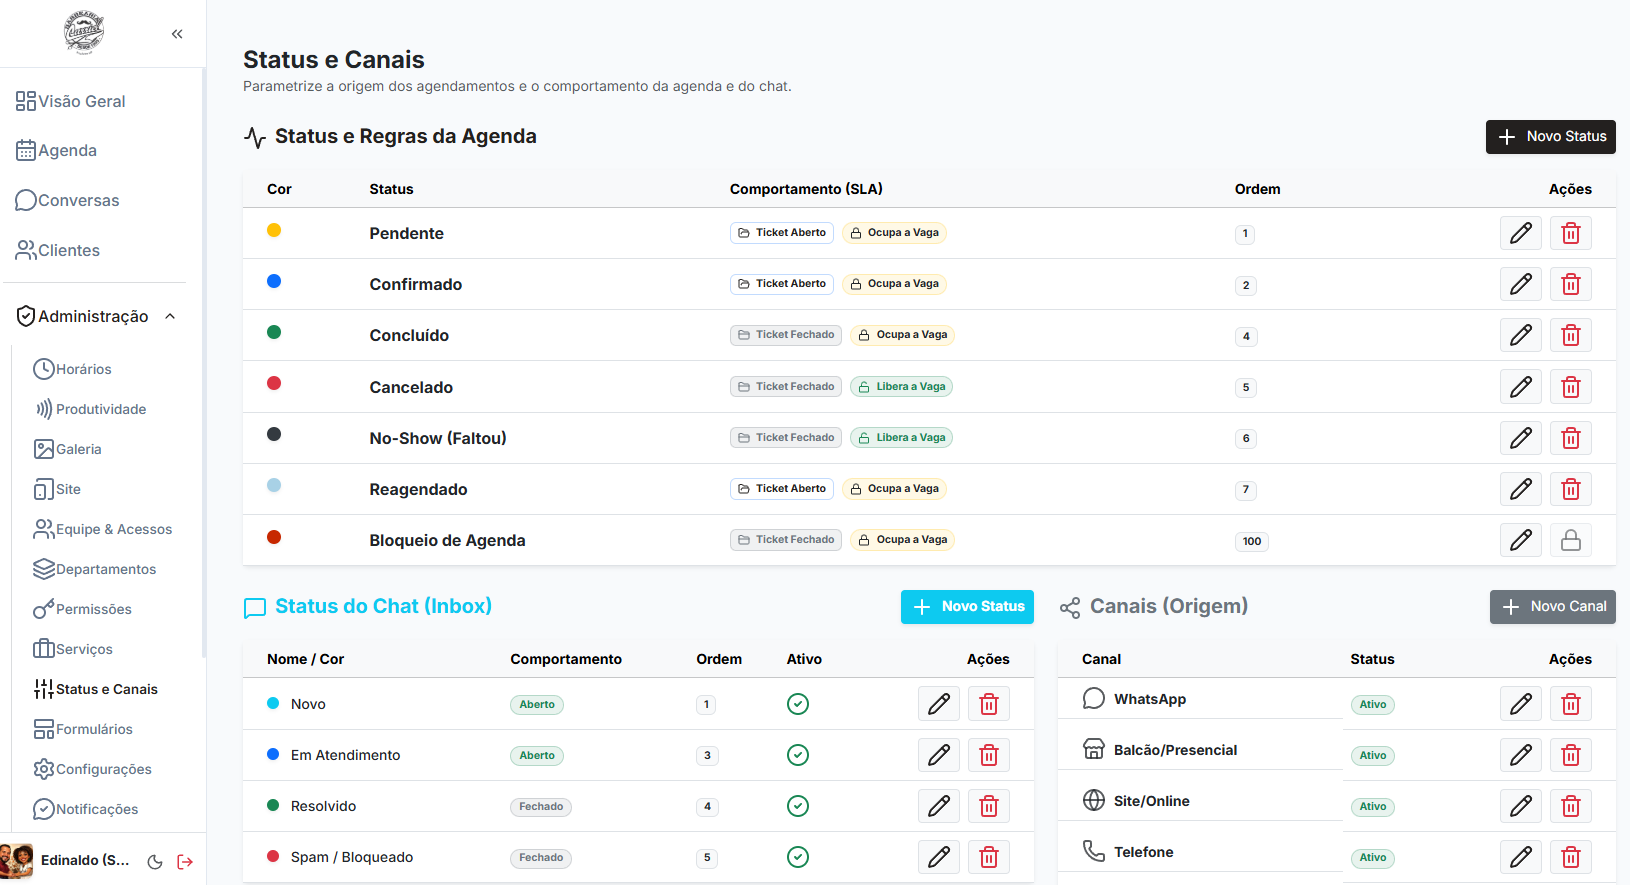
Task: Edit the Resolvido chat status
Action: point(938,806)
